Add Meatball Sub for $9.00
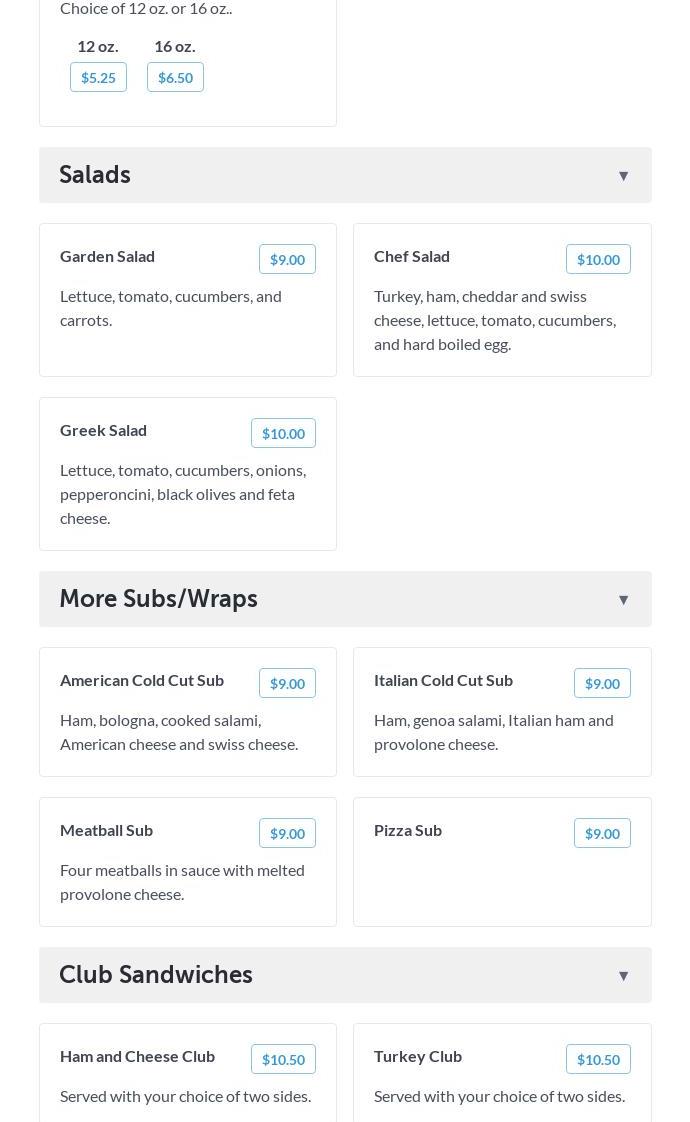690x1122 pixels. click(287, 834)
